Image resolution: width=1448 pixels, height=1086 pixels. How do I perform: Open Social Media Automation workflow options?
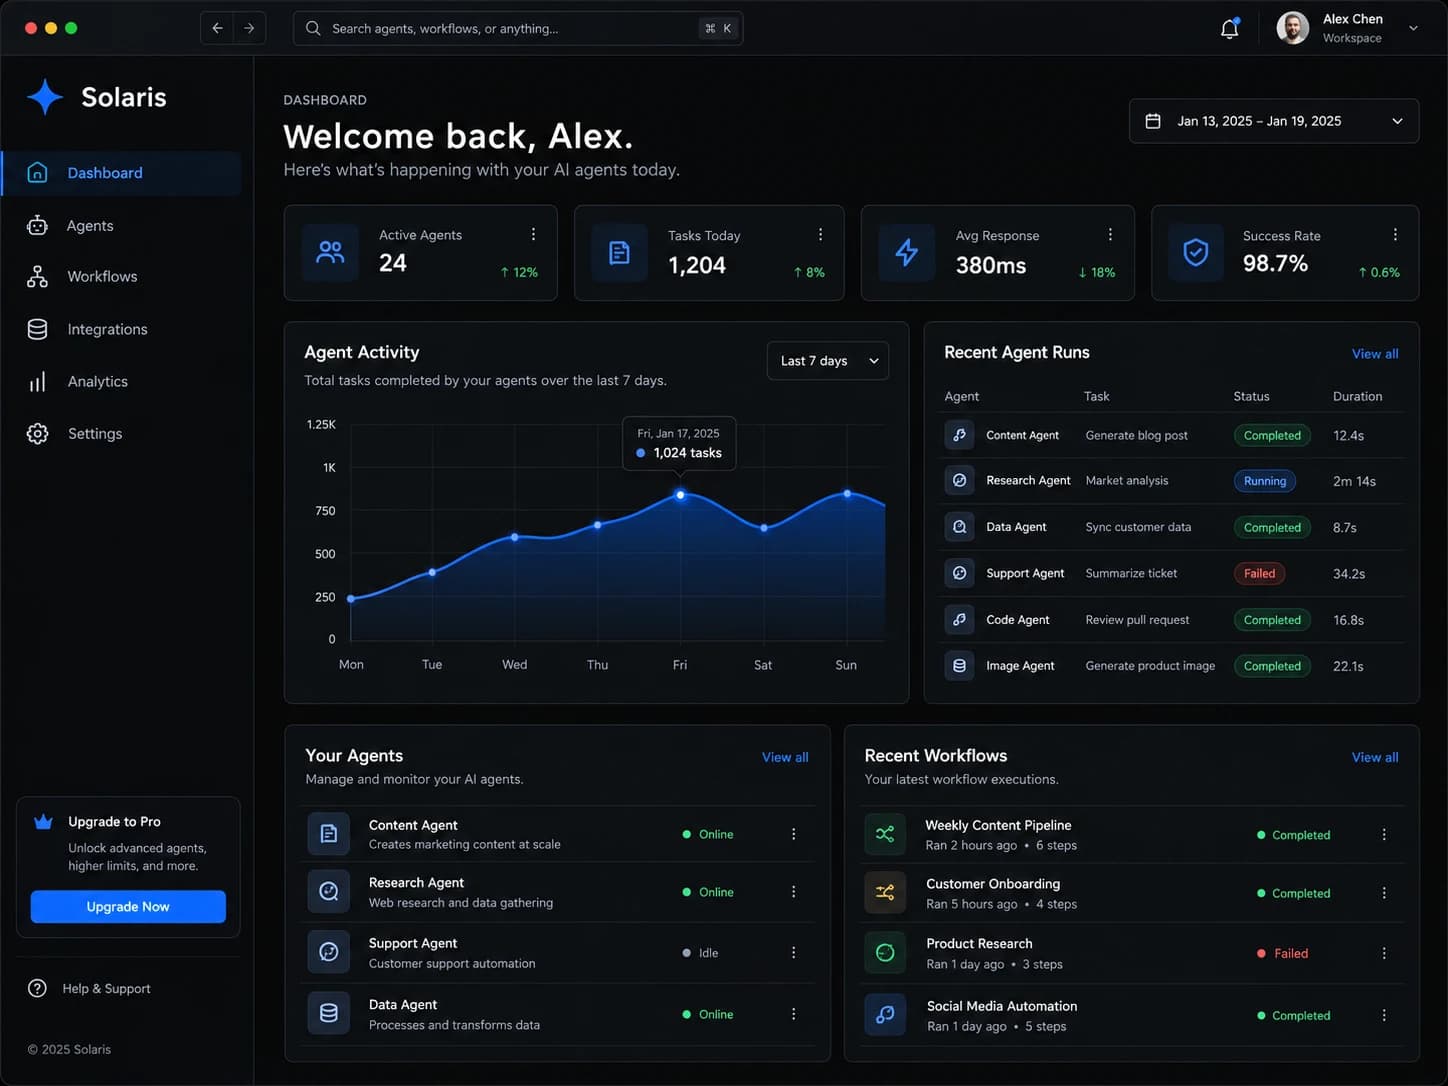tap(1384, 1015)
